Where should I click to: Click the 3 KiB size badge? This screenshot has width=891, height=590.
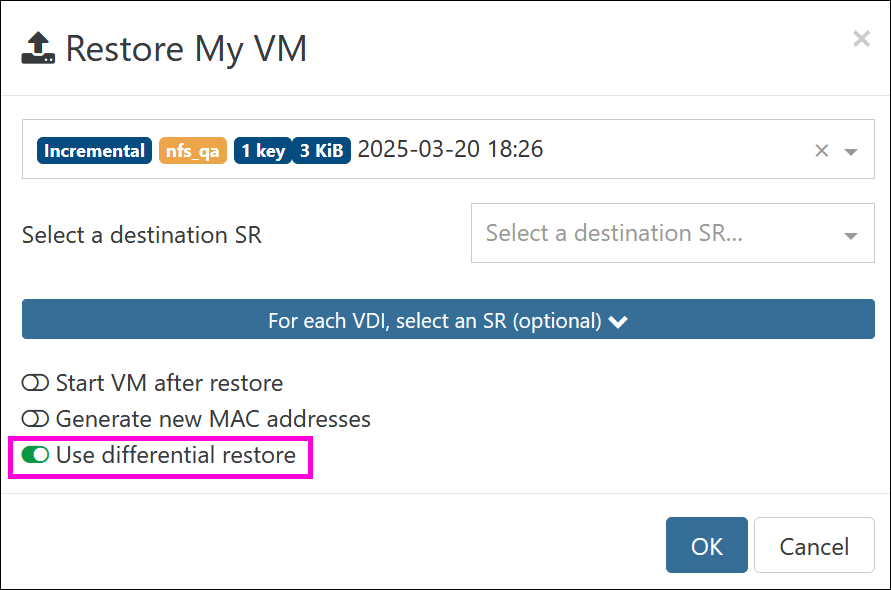[x=322, y=151]
